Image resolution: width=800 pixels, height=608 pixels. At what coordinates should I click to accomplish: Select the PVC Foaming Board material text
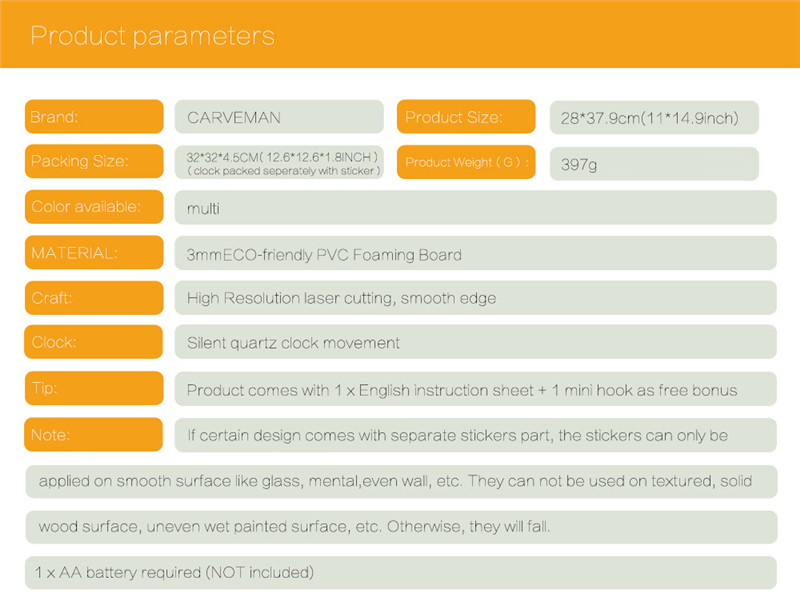tap(324, 254)
